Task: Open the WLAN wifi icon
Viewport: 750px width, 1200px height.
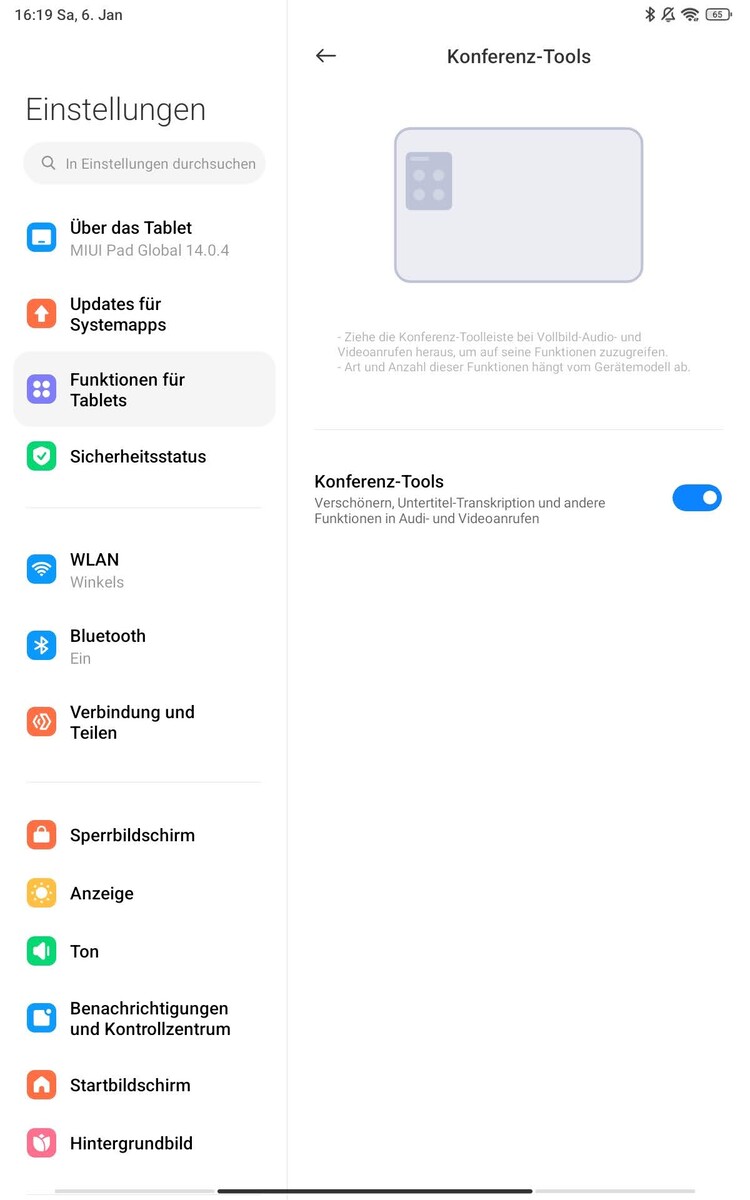Action: point(41,570)
